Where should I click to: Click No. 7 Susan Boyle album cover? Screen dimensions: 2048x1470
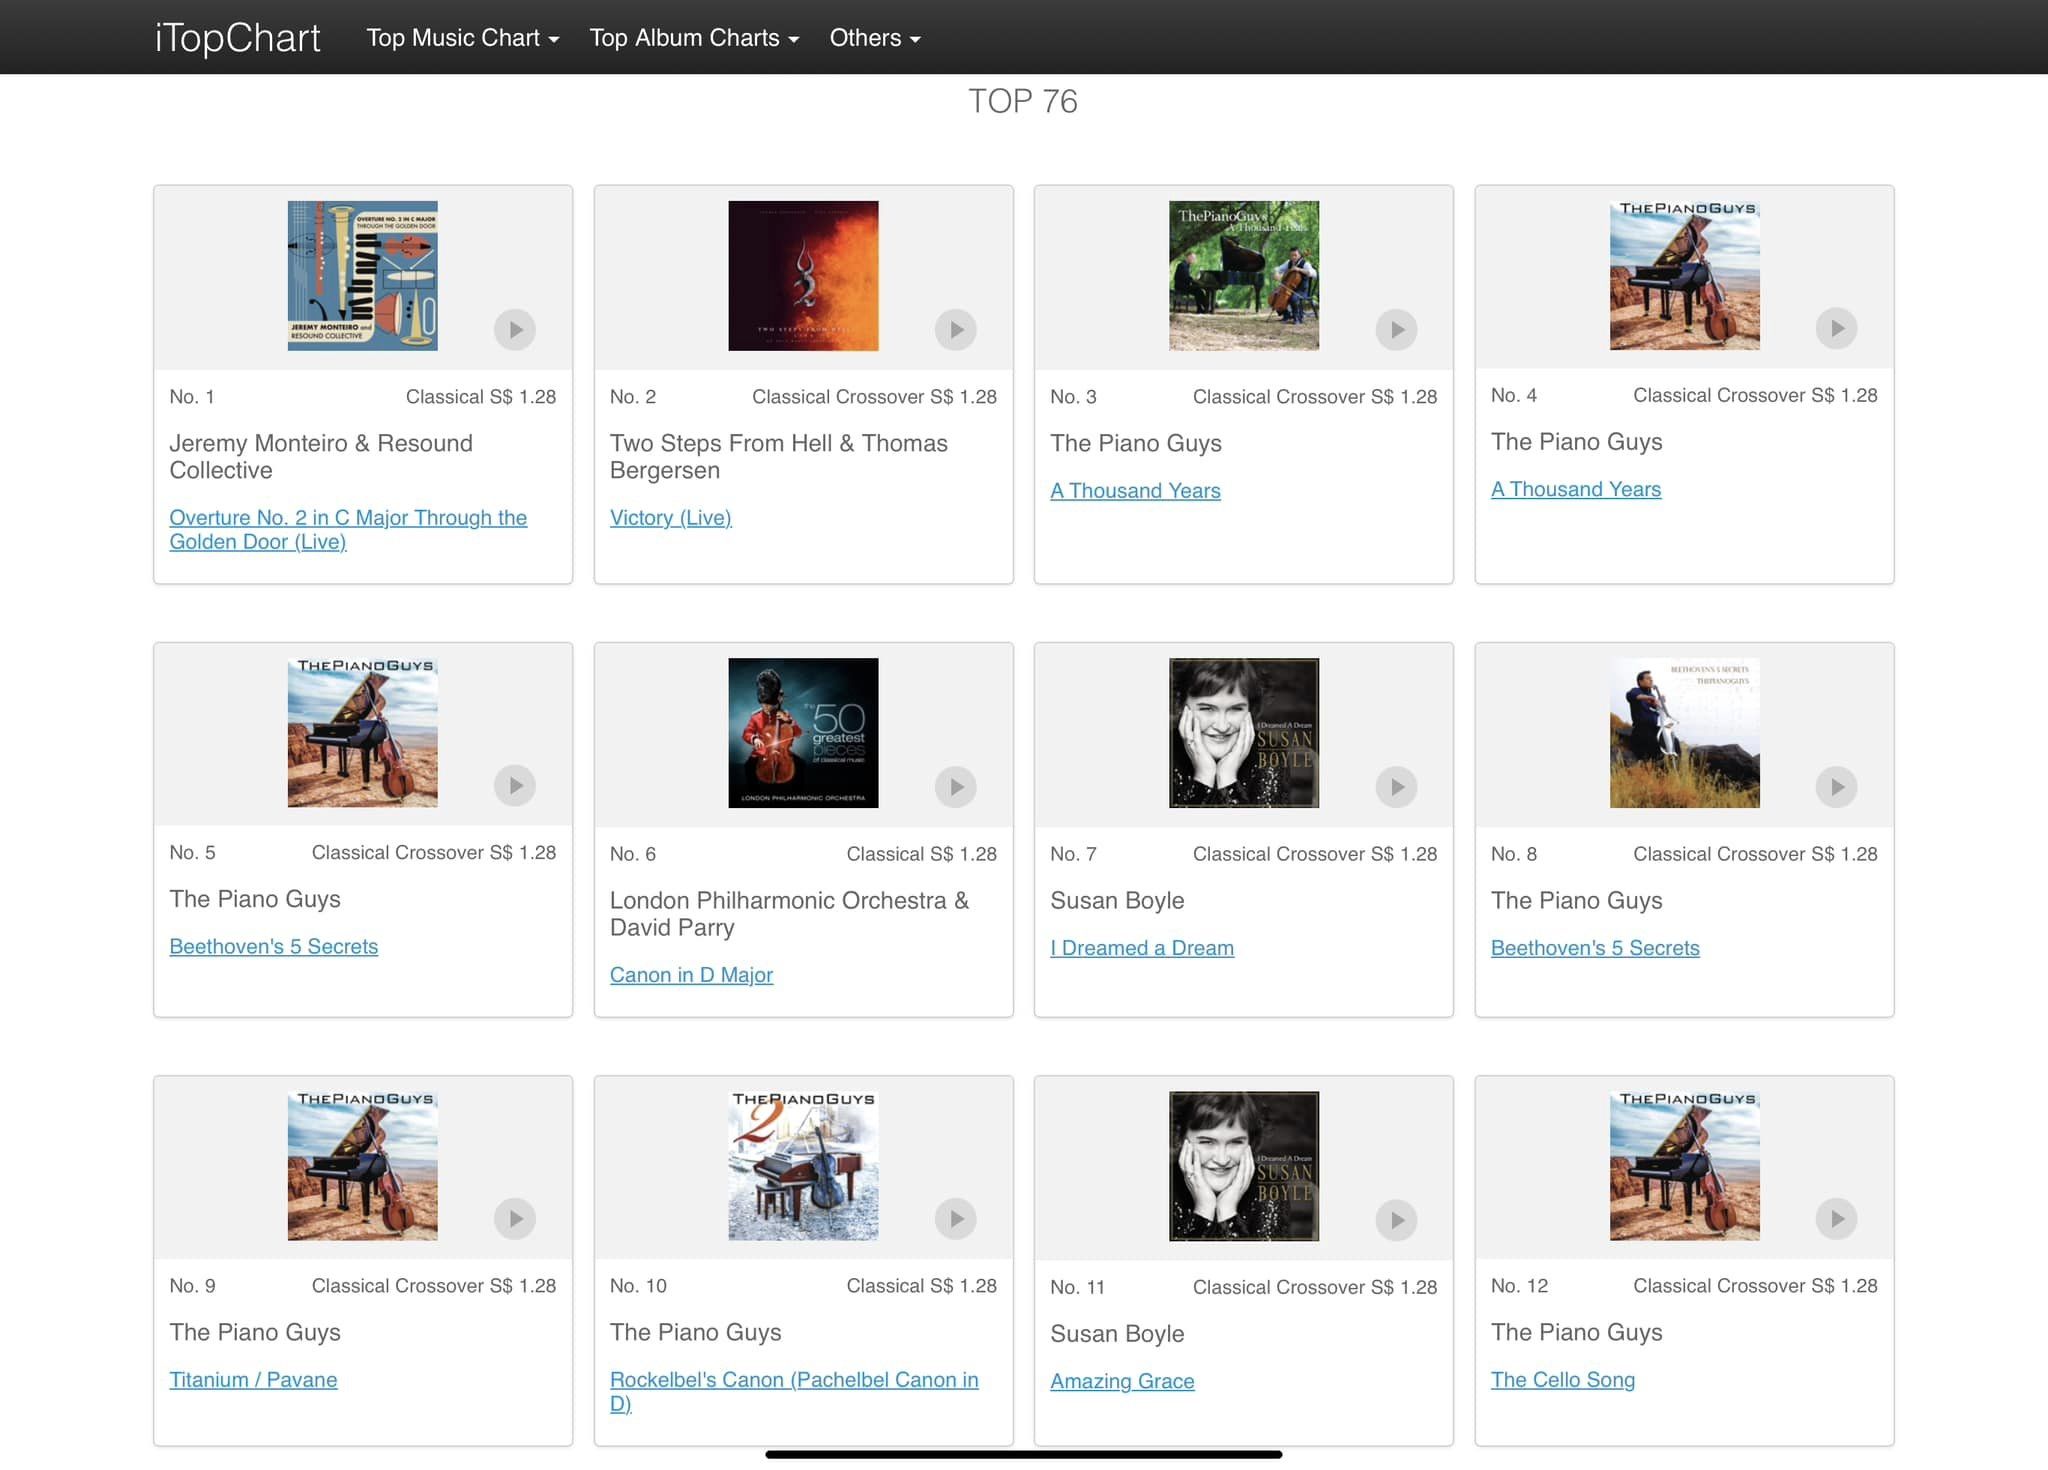[1244, 733]
